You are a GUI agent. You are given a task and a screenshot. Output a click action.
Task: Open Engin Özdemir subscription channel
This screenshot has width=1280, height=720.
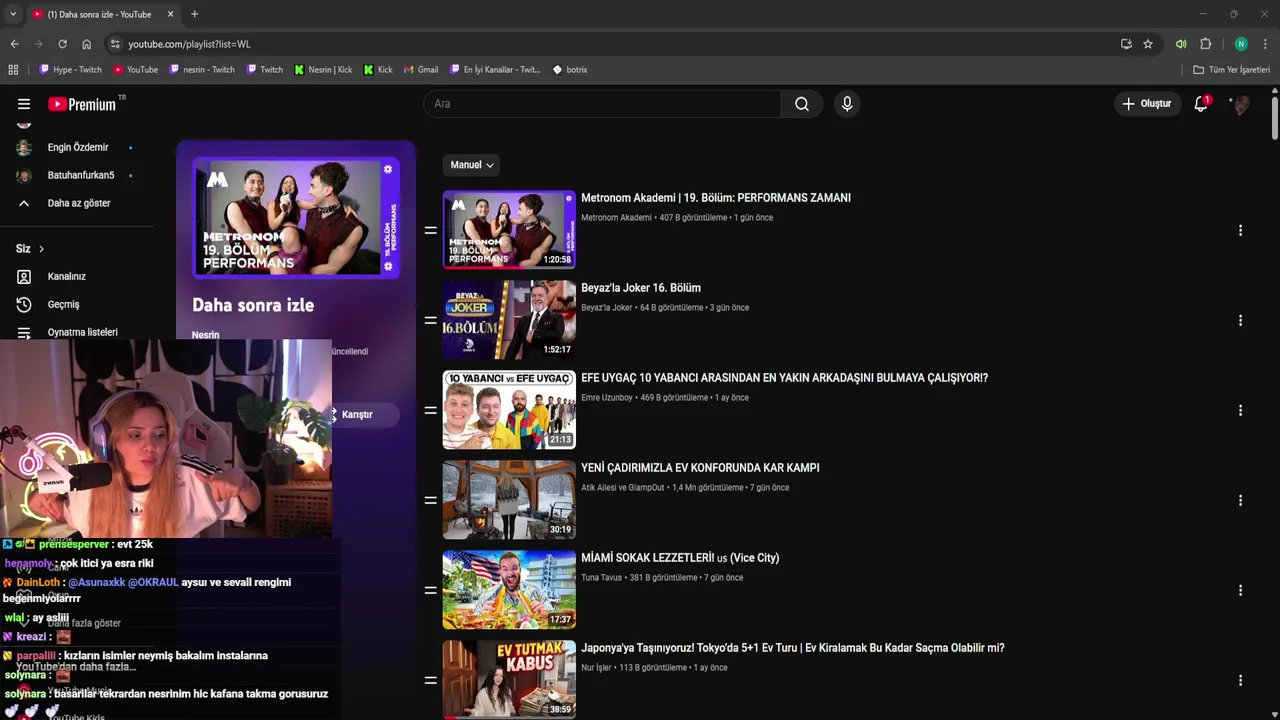pyautogui.click(x=78, y=147)
